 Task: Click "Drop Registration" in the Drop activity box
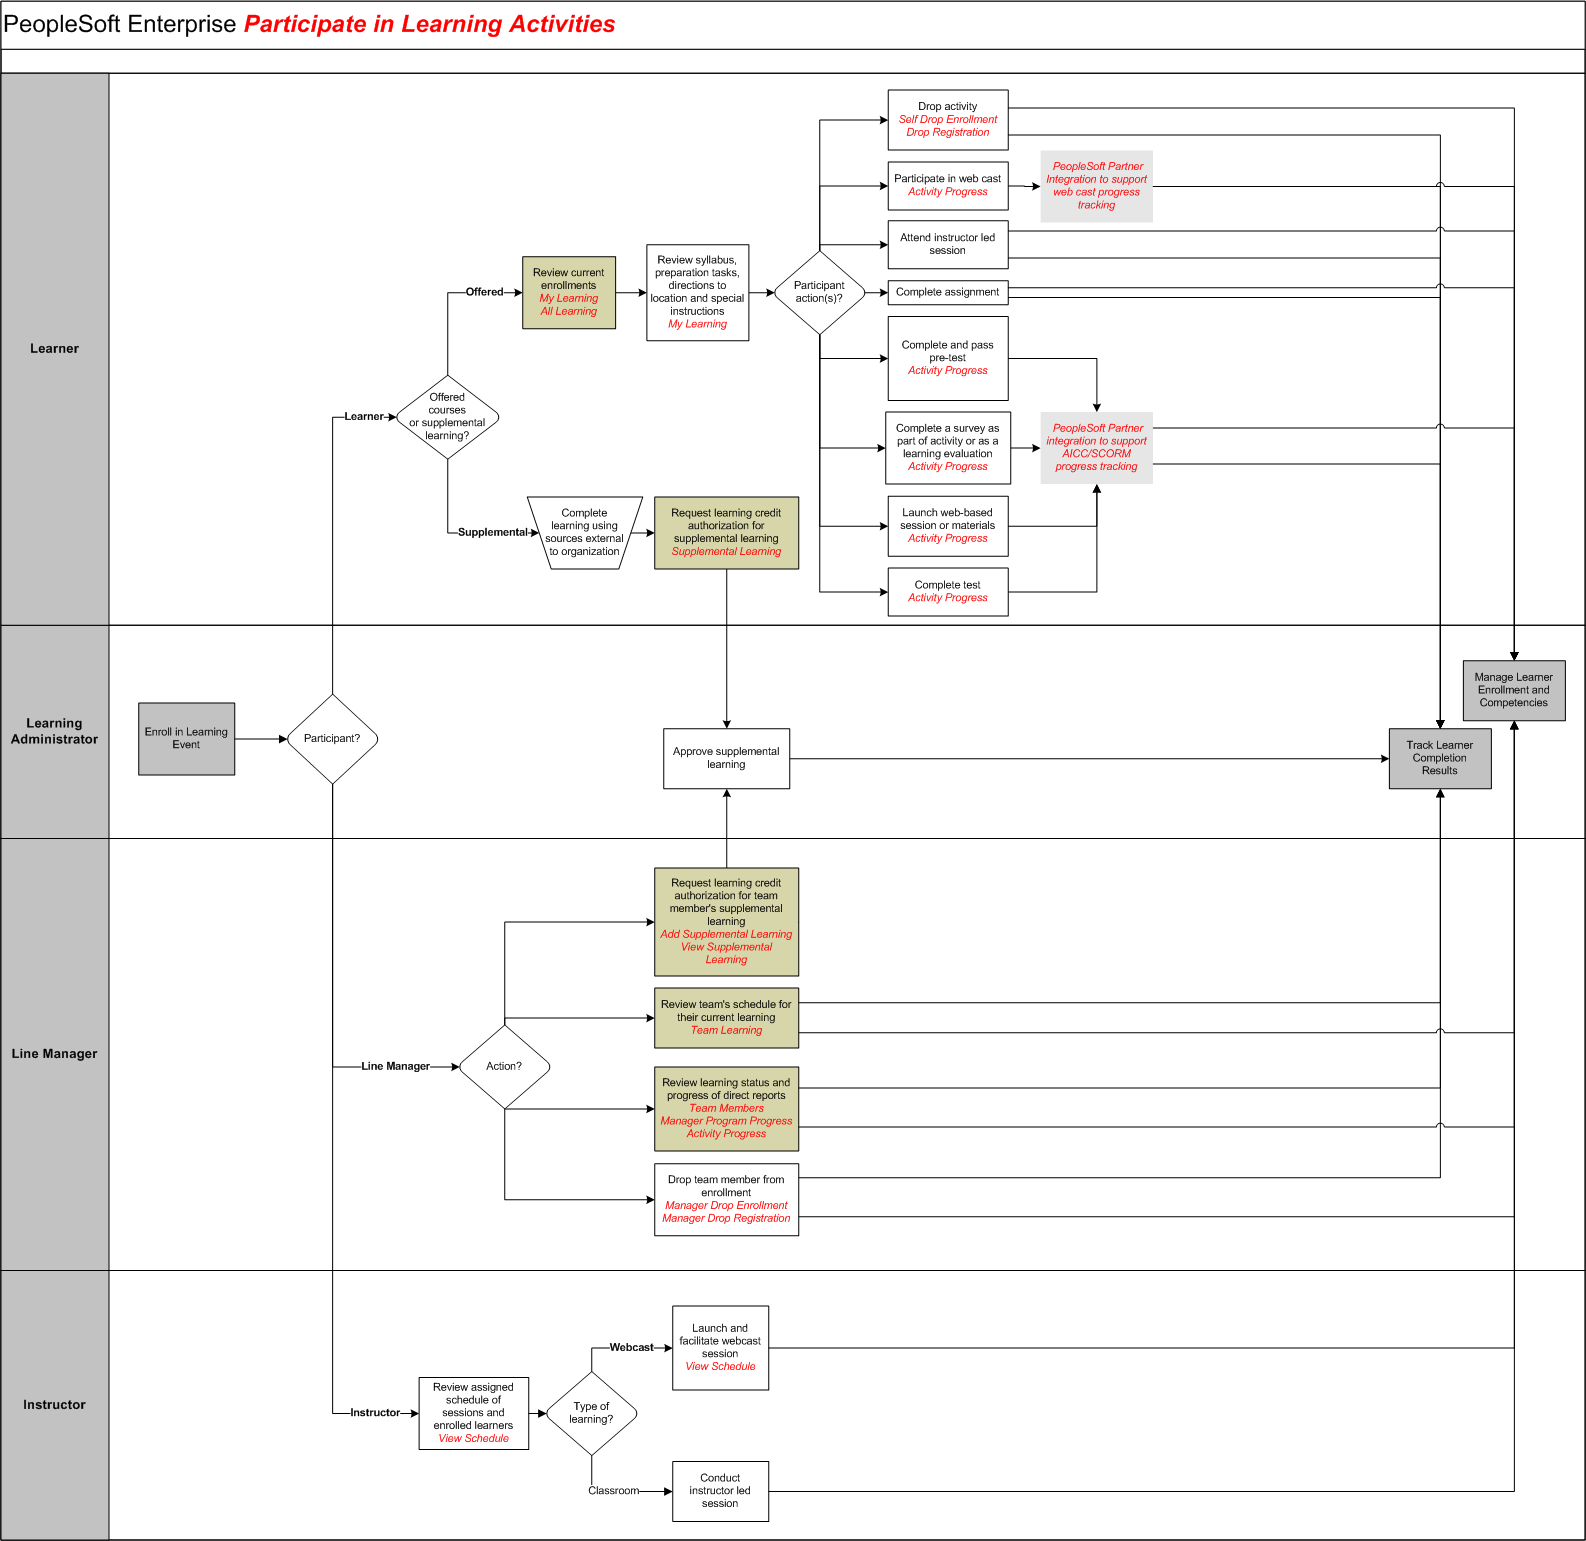(948, 133)
